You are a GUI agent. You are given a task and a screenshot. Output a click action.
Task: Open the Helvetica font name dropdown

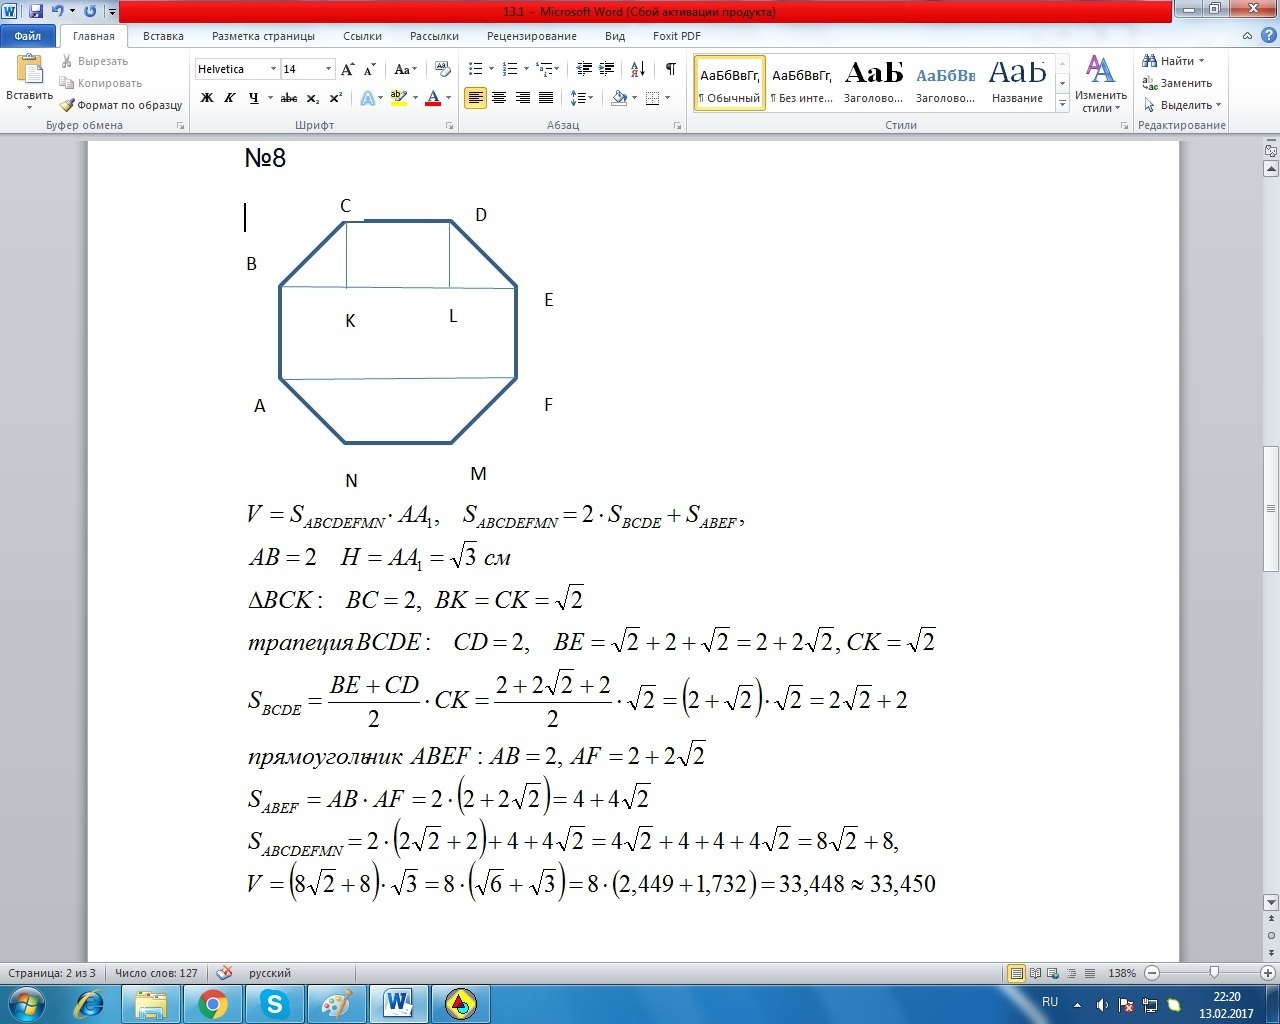pyautogui.click(x=273, y=69)
